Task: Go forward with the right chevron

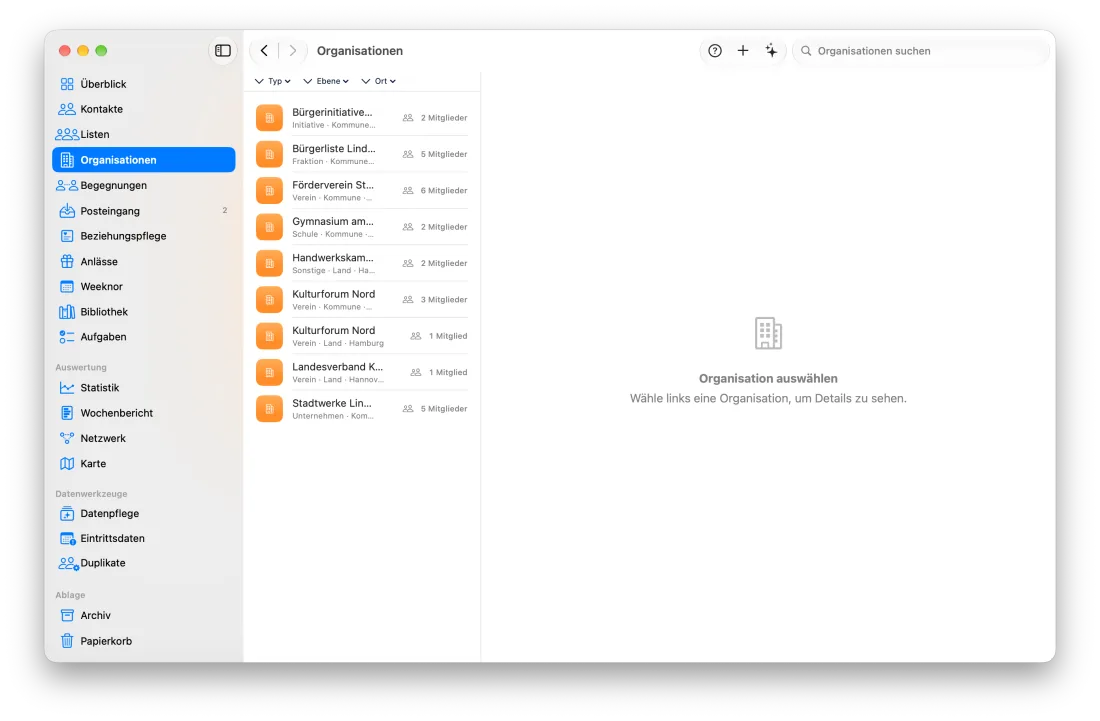Action: pos(293,50)
